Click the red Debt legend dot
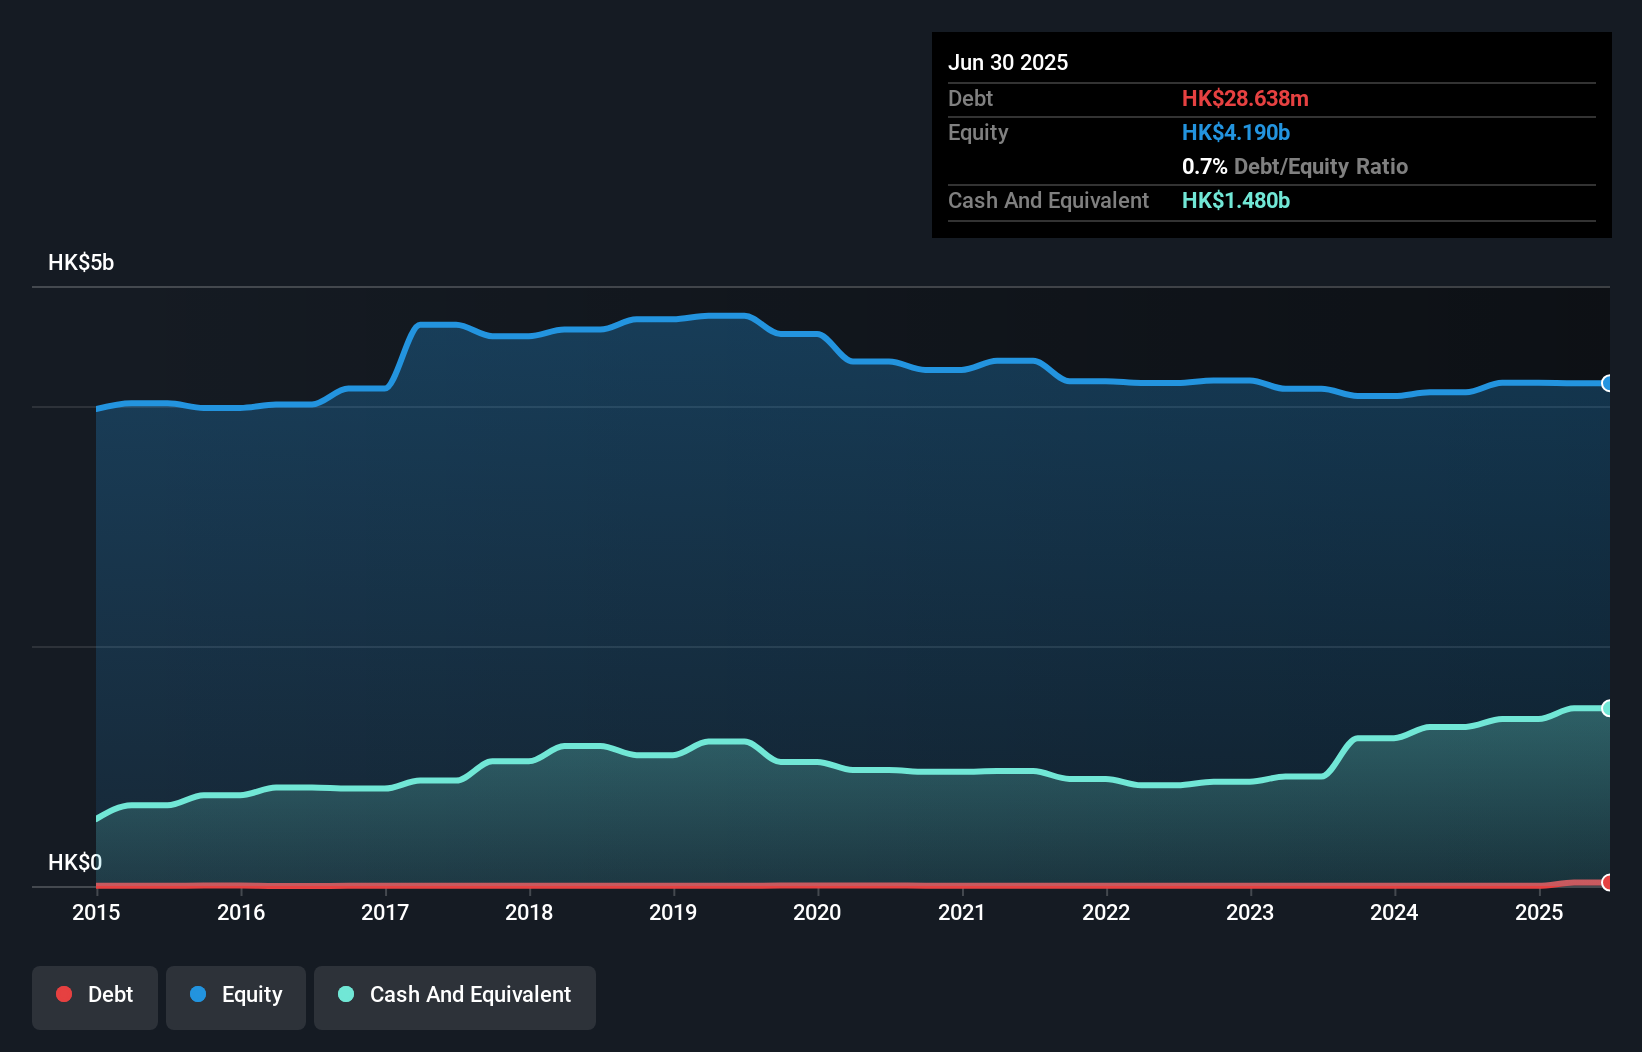The image size is (1642, 1052). pos(64,994)
